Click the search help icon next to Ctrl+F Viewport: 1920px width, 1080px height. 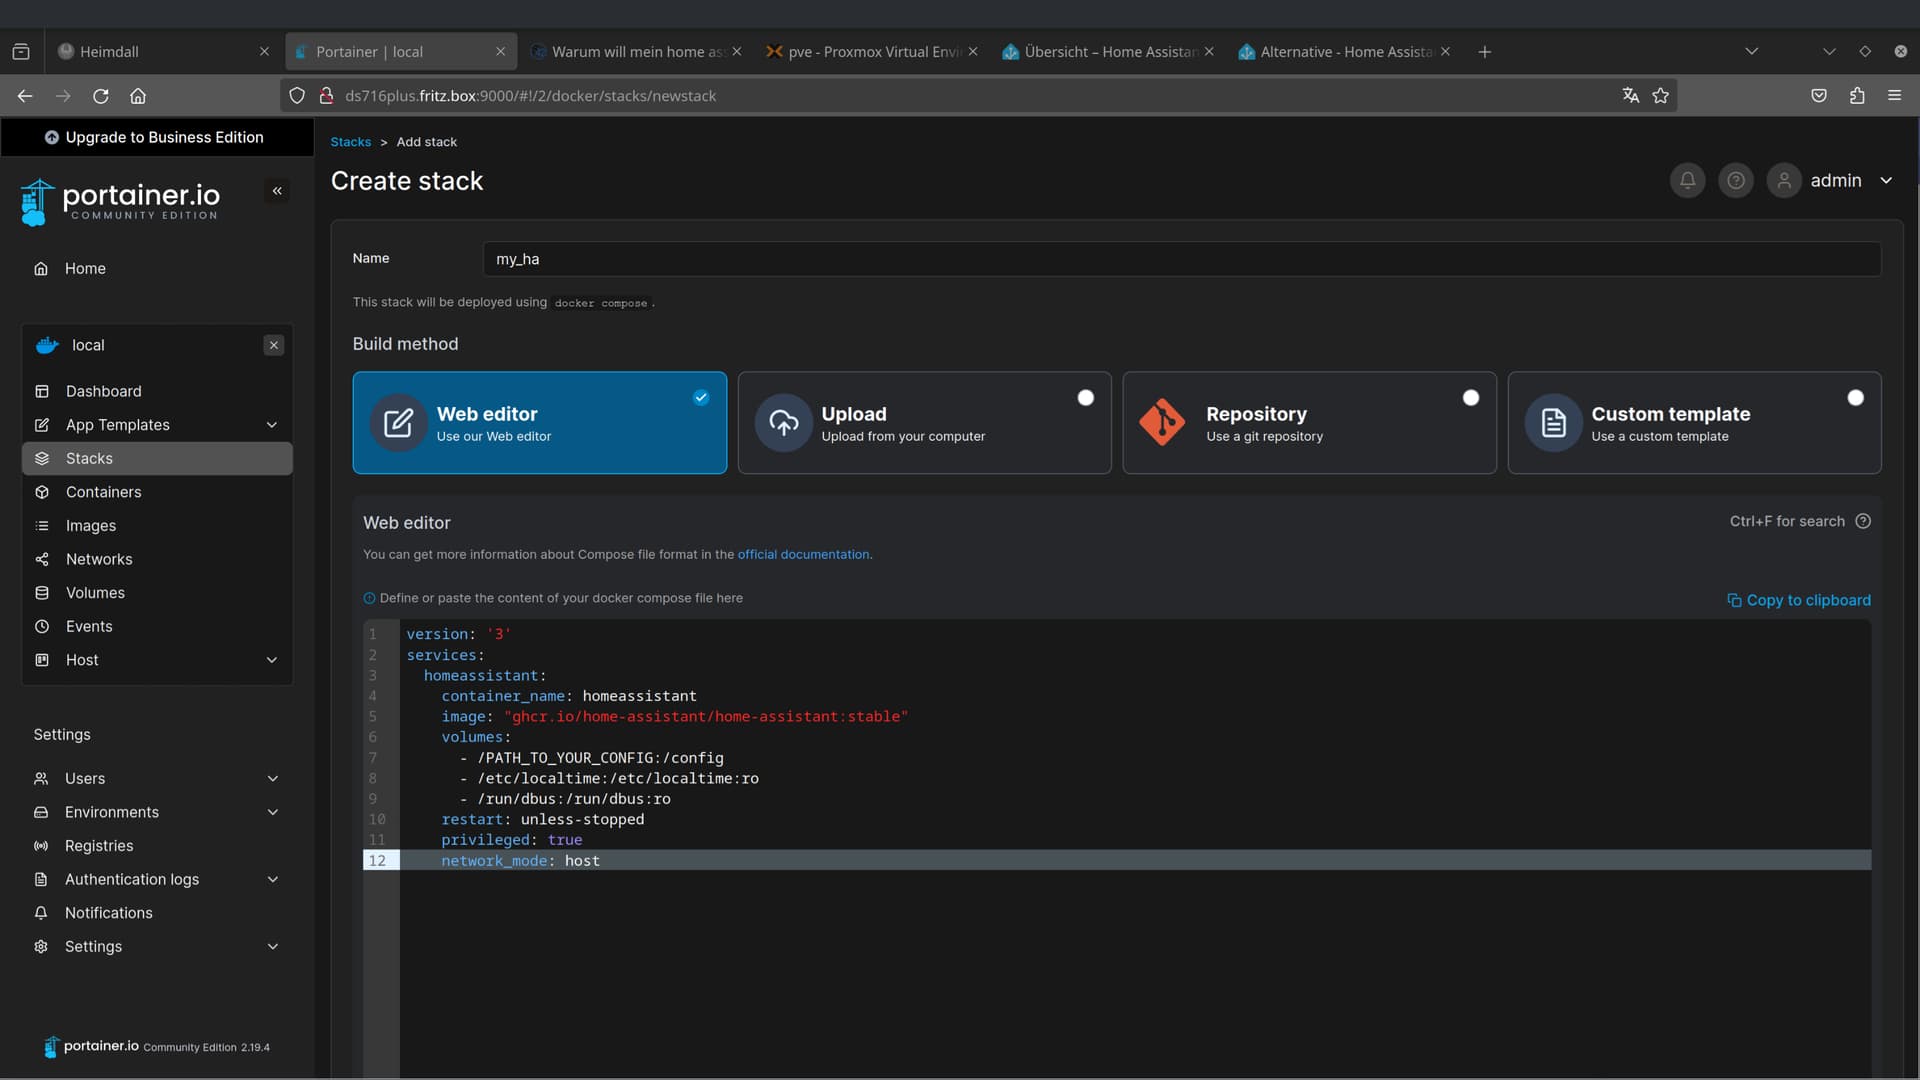pyautogui.click(x=1863, y=521)
